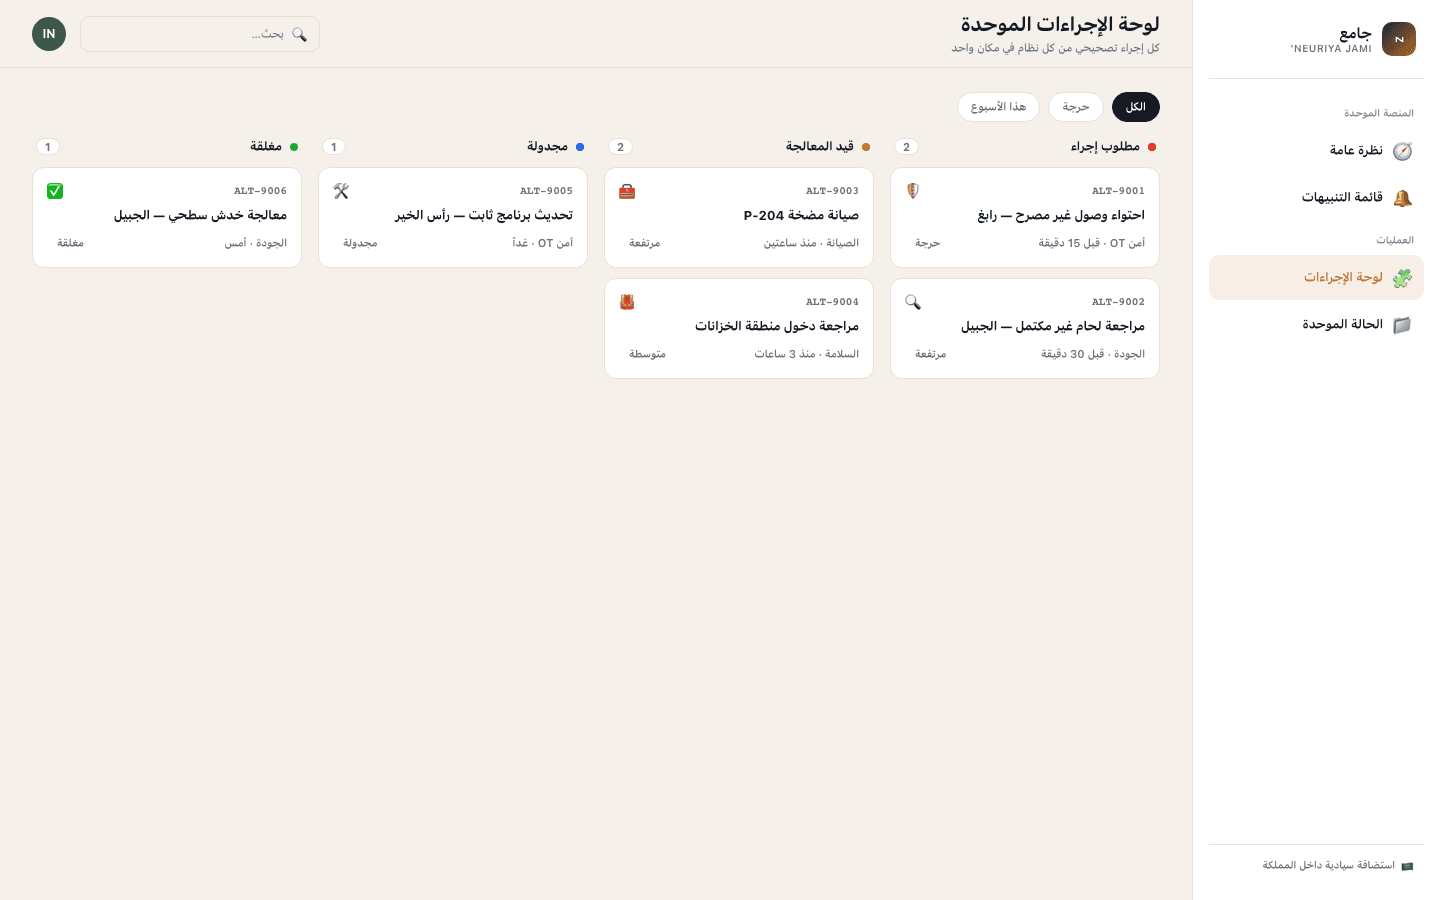Click the puzzle icon beside لوحة الإجراءات
Image resolution: width=1440 pixels, height=900 pixels.
point(1403,278)
